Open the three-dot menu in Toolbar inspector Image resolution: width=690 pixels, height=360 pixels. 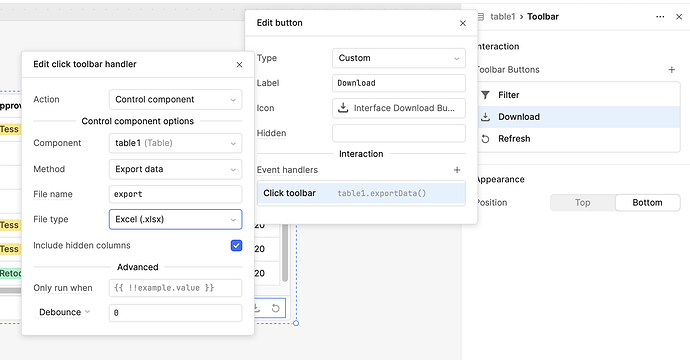point(660,17)
